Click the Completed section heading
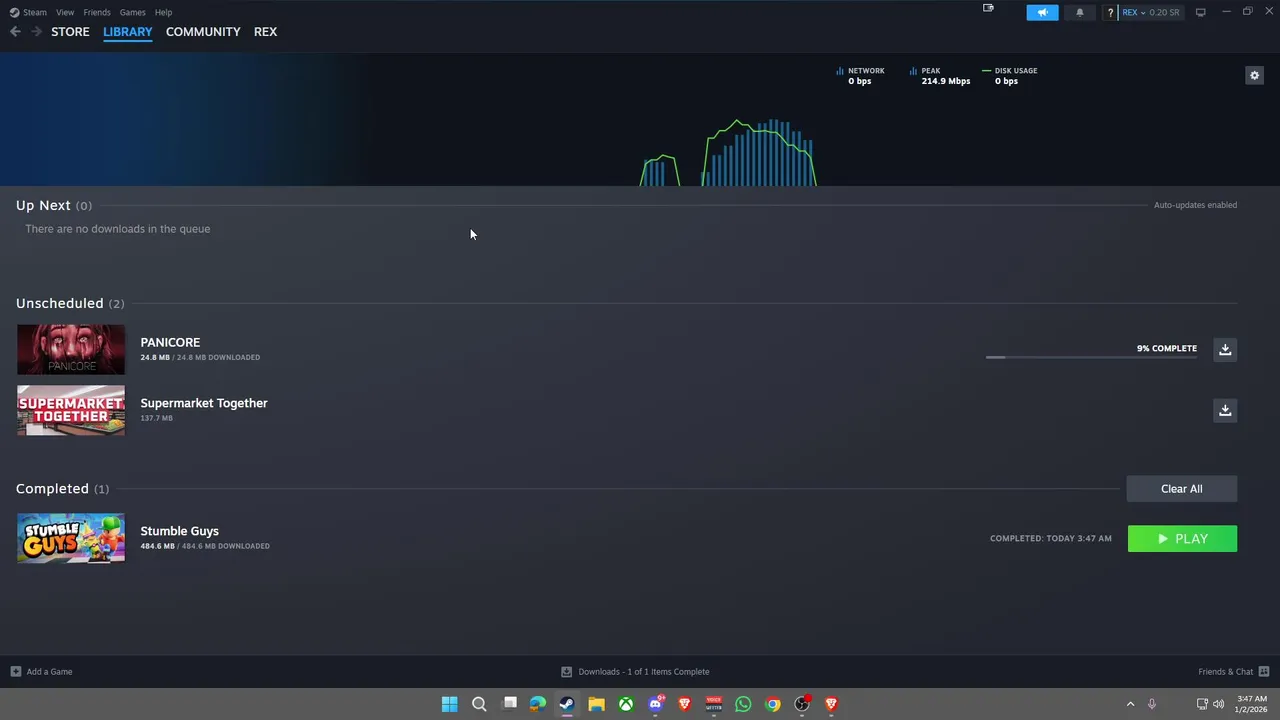 tap(52, 488)
